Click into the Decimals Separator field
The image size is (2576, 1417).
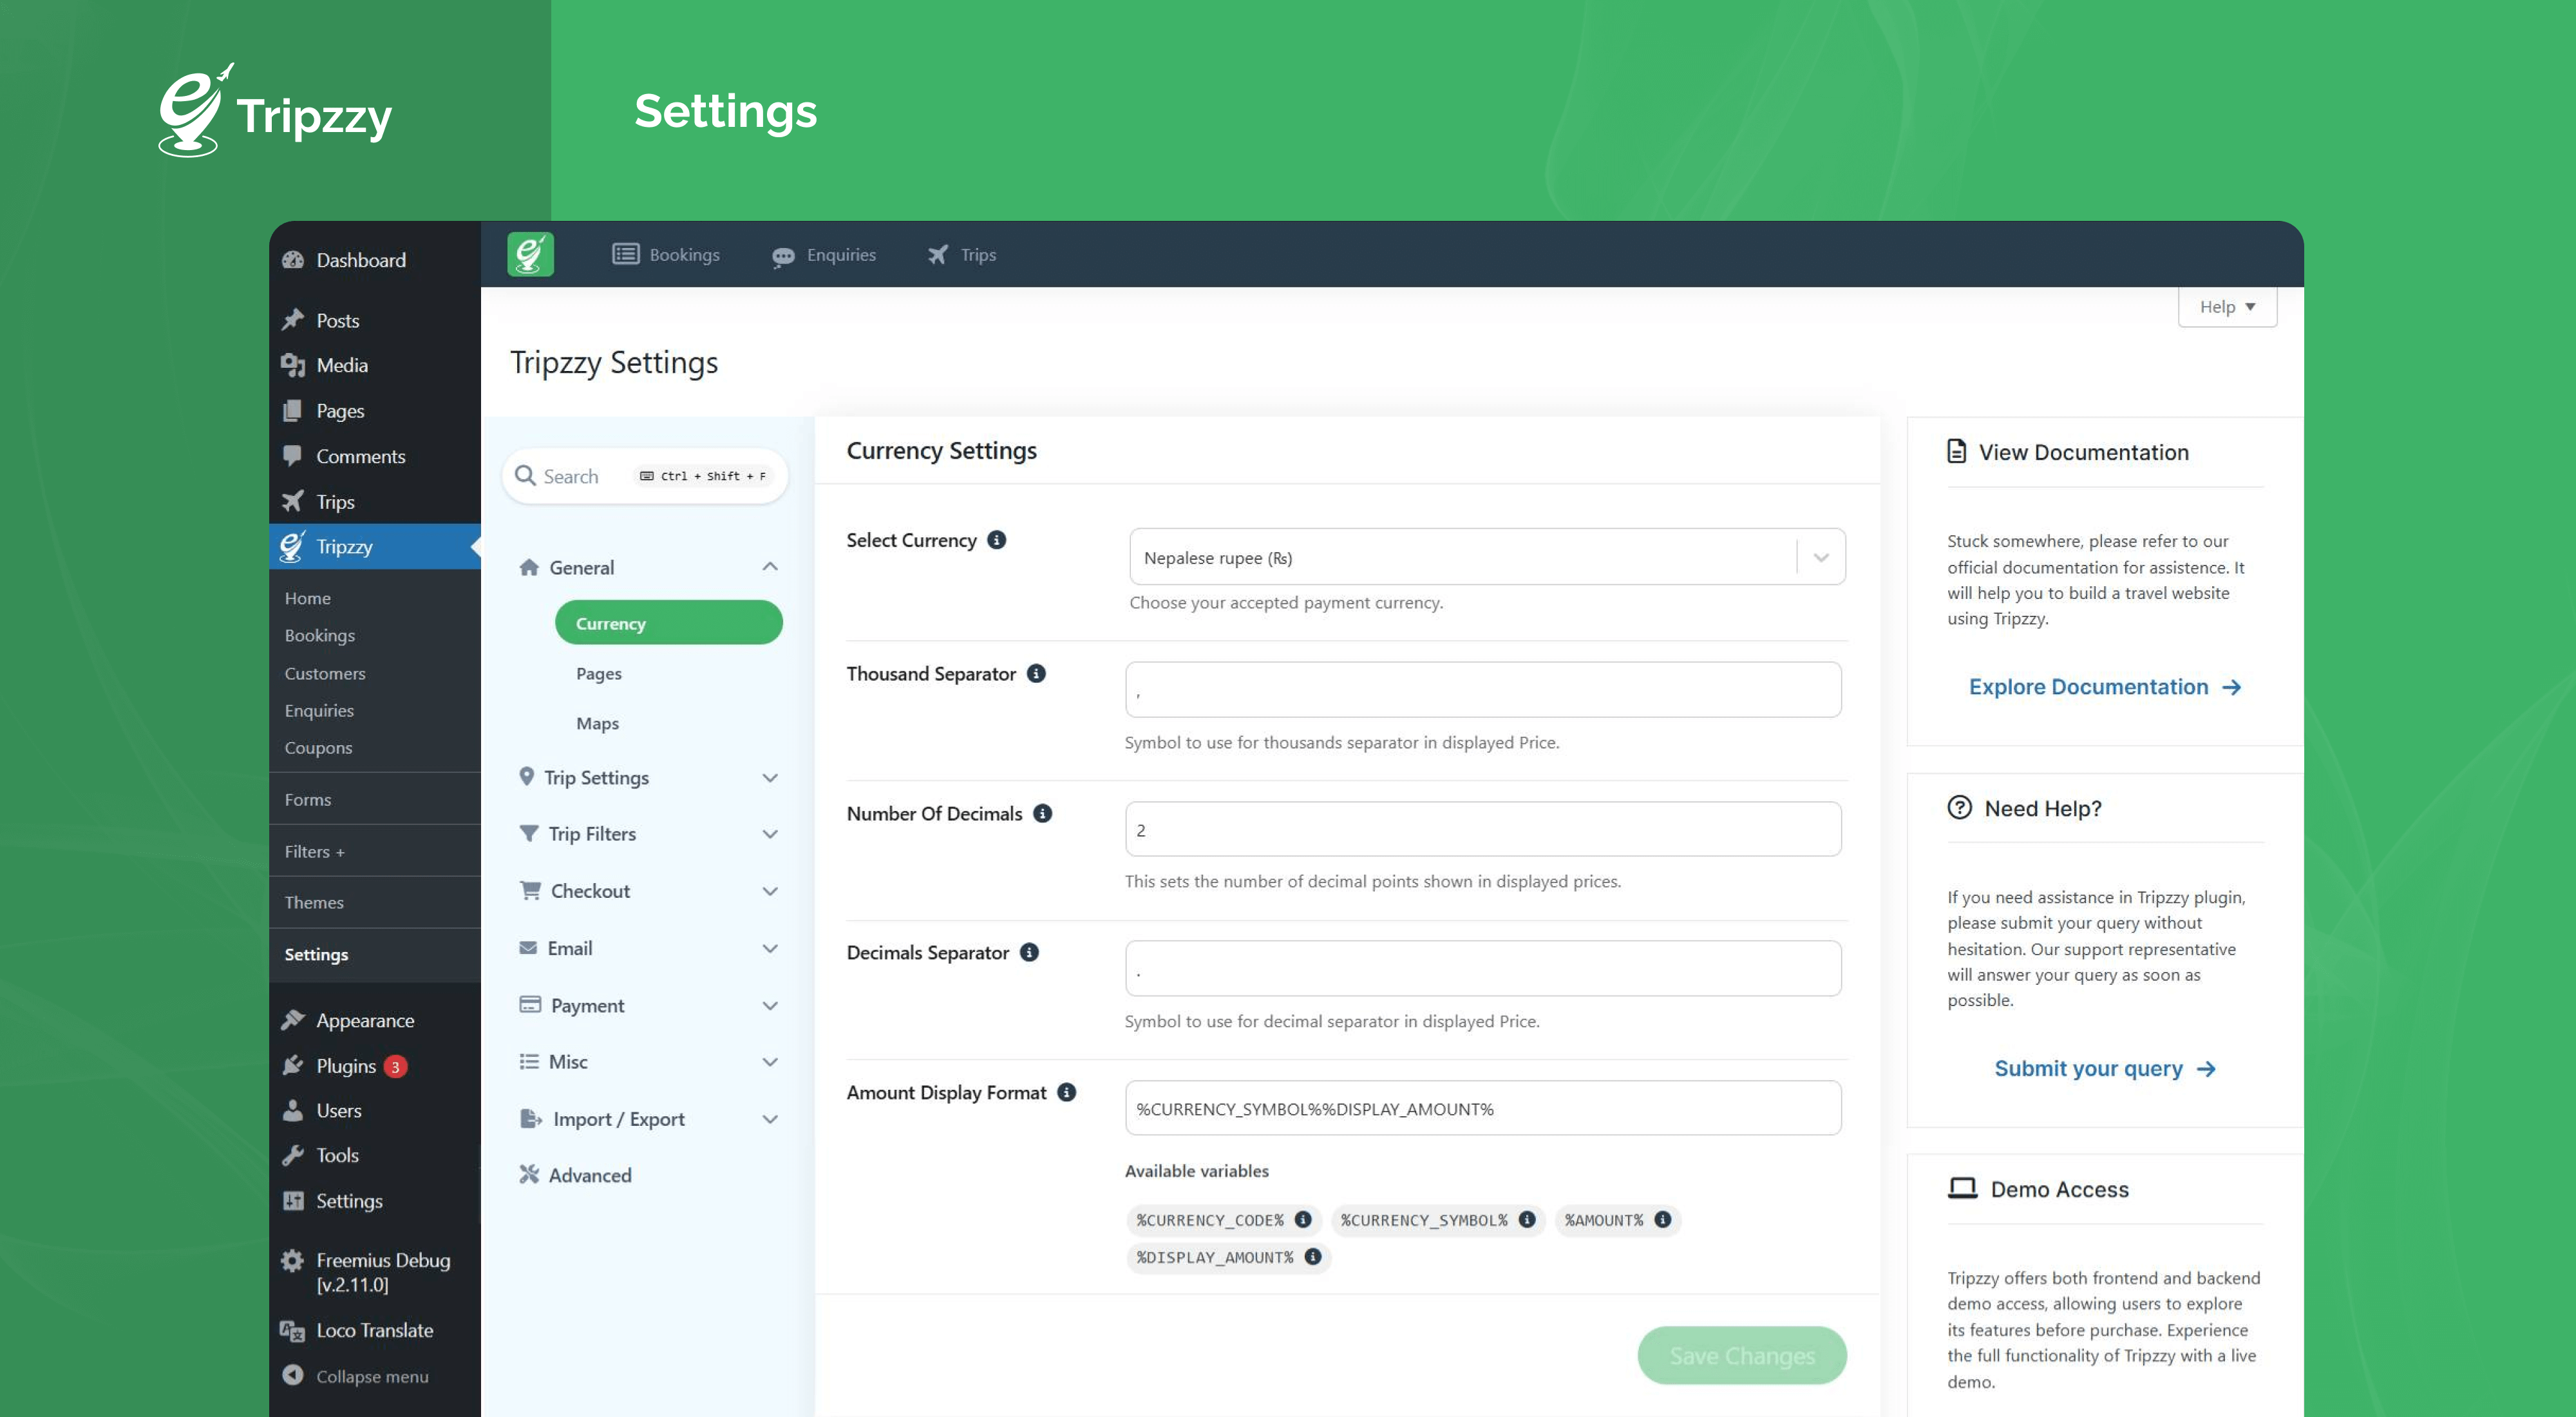[1483, 968]
